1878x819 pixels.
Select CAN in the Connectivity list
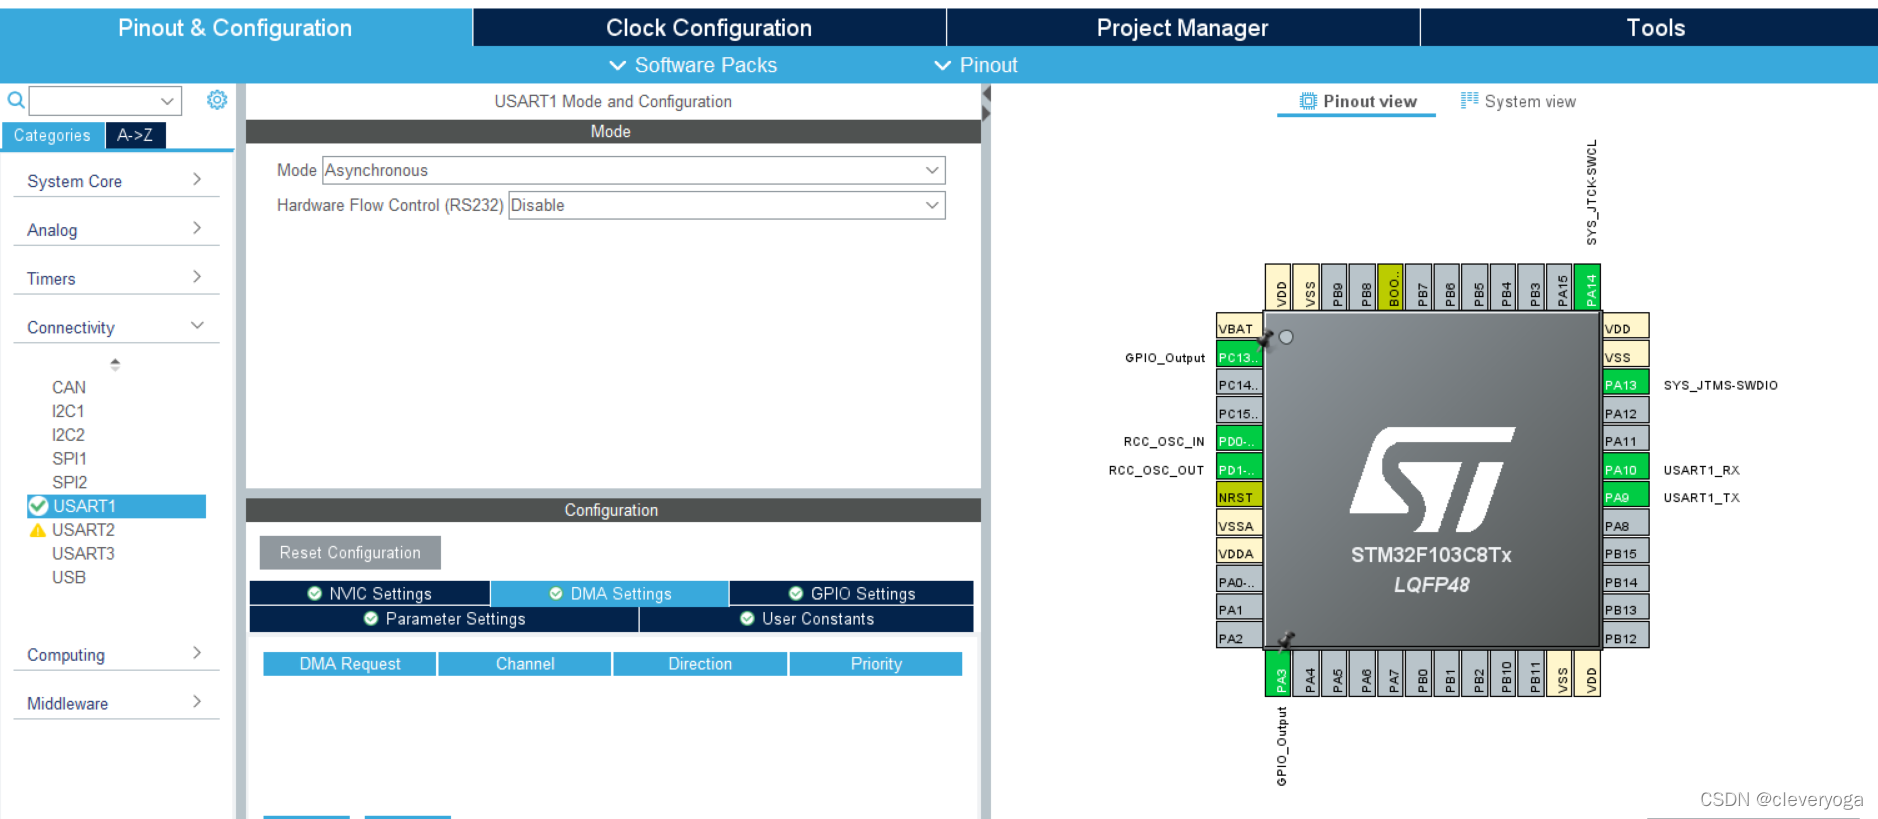tap(69, 387)
